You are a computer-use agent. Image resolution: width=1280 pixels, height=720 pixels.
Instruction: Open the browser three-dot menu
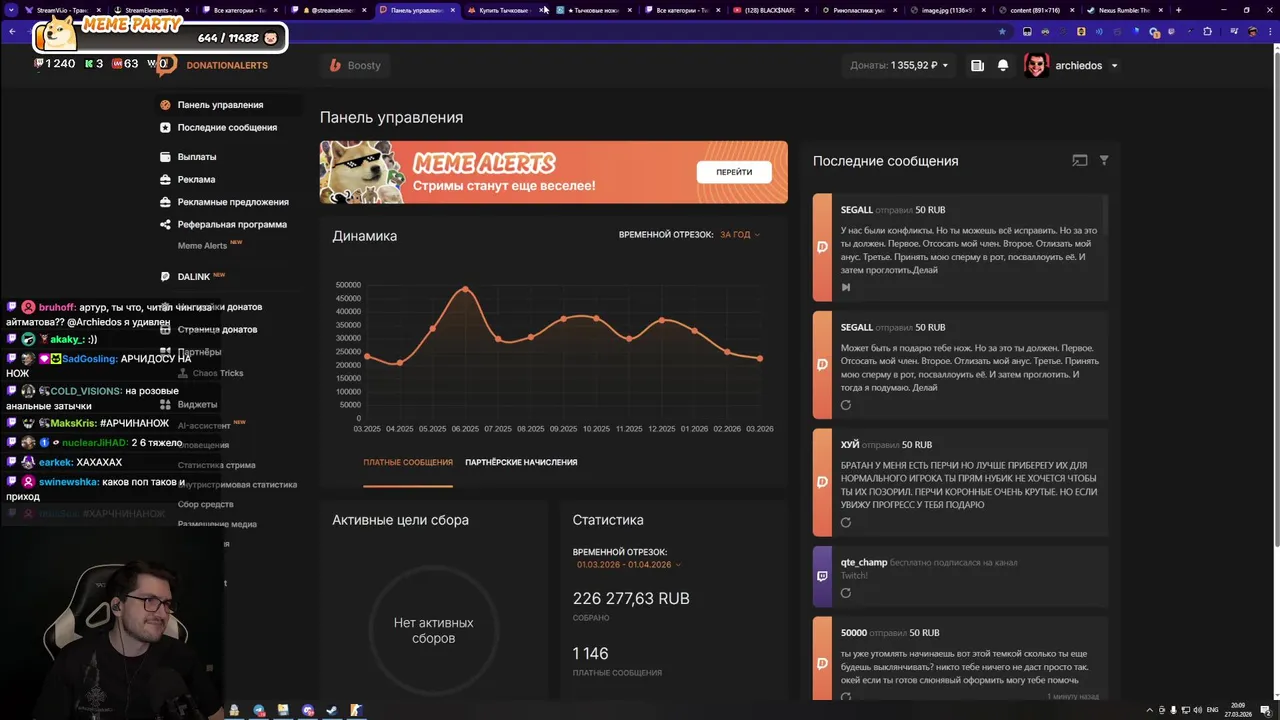[x=1268, y=31]
